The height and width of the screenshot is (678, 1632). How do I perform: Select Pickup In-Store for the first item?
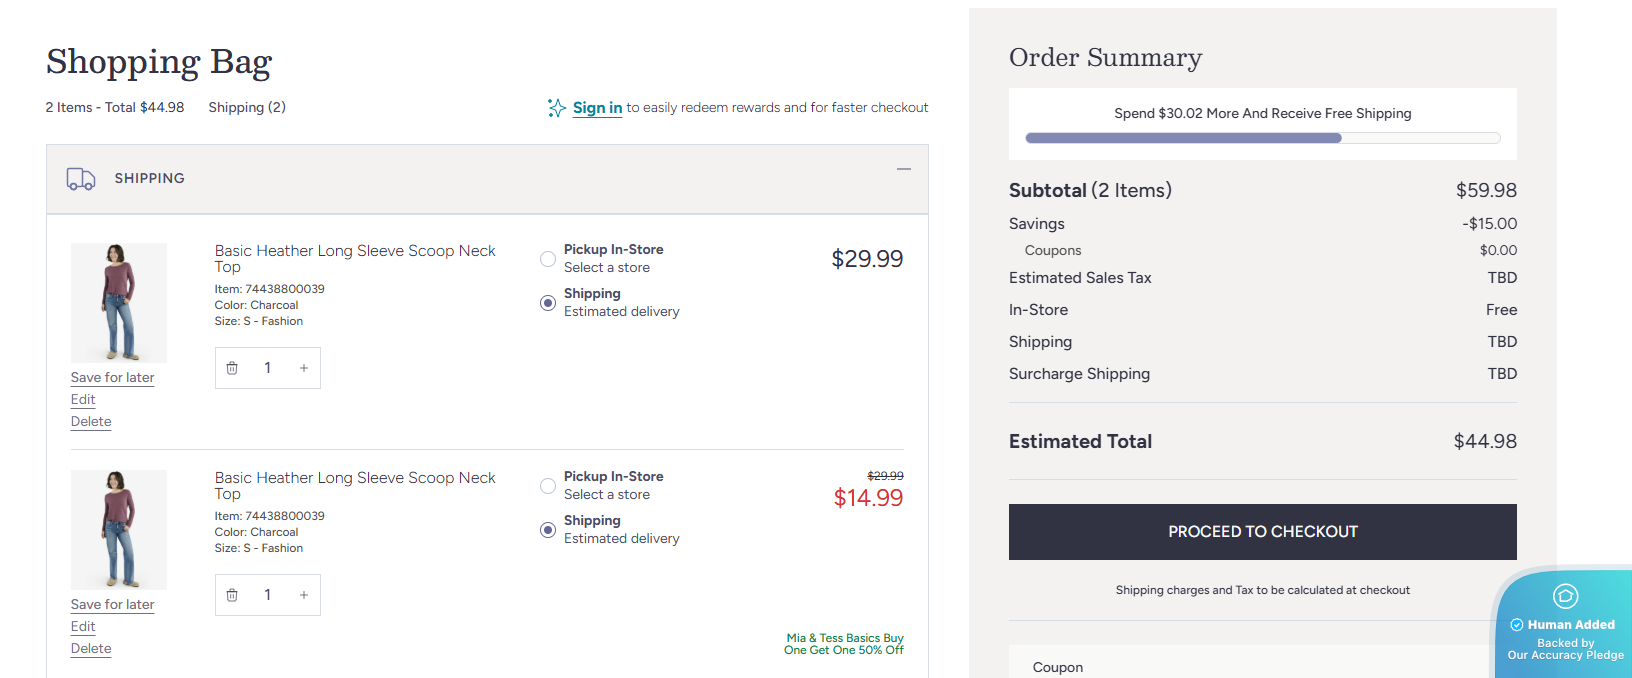pyautogui.click(x=548, y=258)
